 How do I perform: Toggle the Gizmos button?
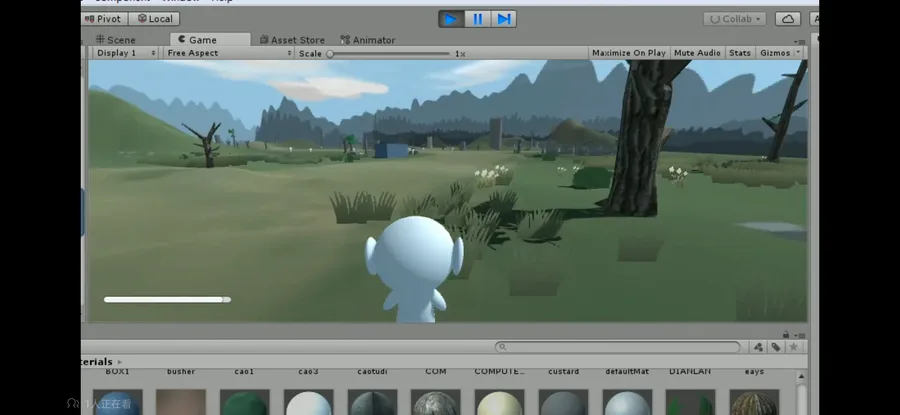coord(775,53)
